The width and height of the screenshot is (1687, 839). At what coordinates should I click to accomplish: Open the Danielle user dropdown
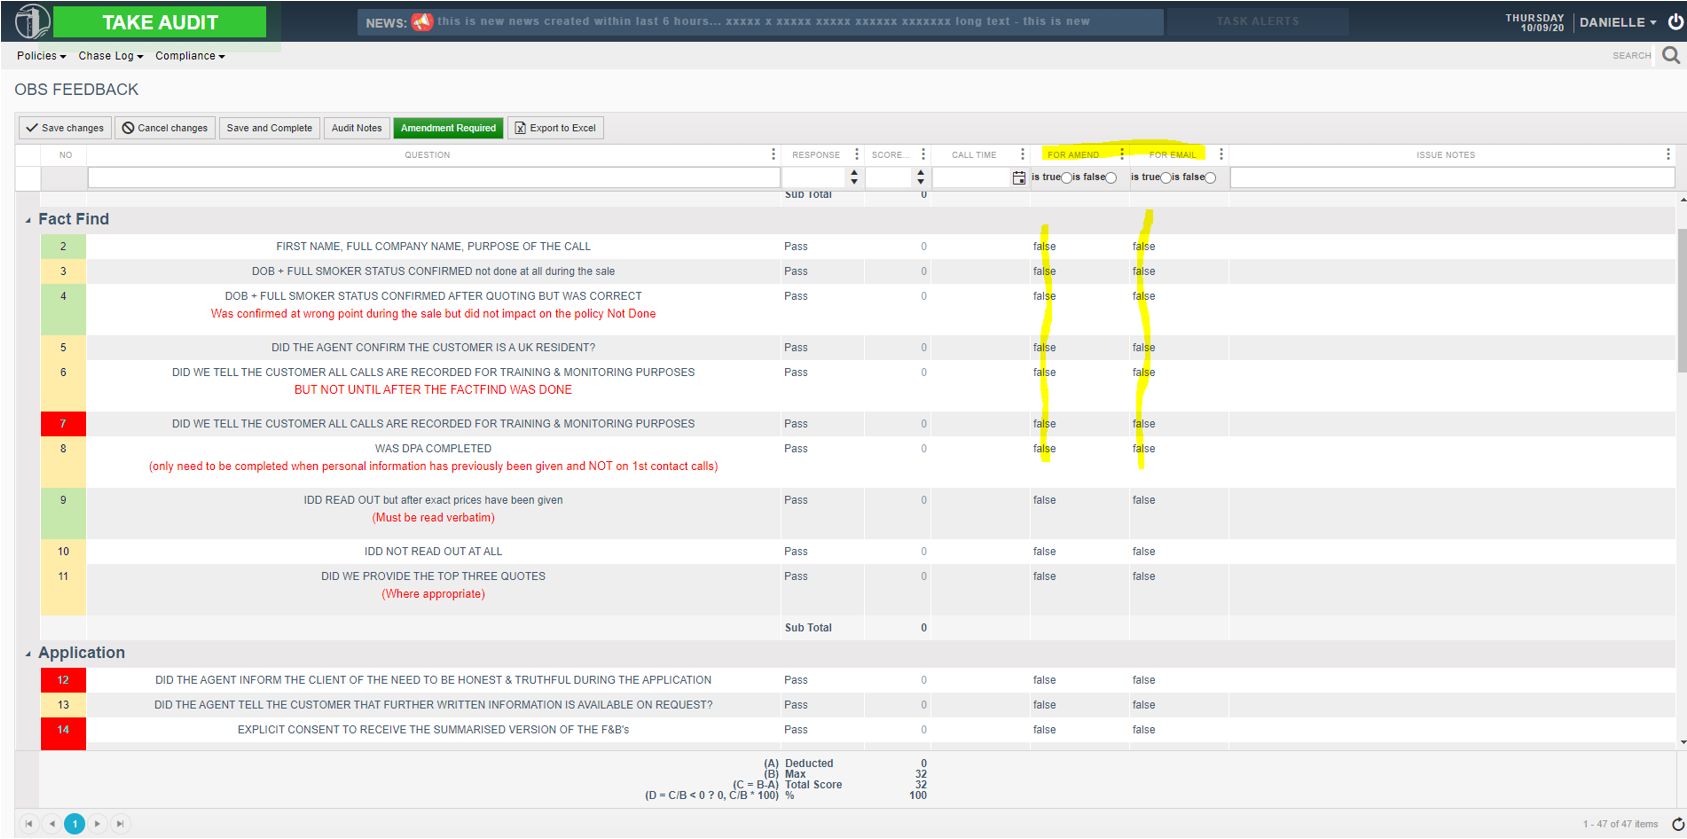(x=1617, y=22)
